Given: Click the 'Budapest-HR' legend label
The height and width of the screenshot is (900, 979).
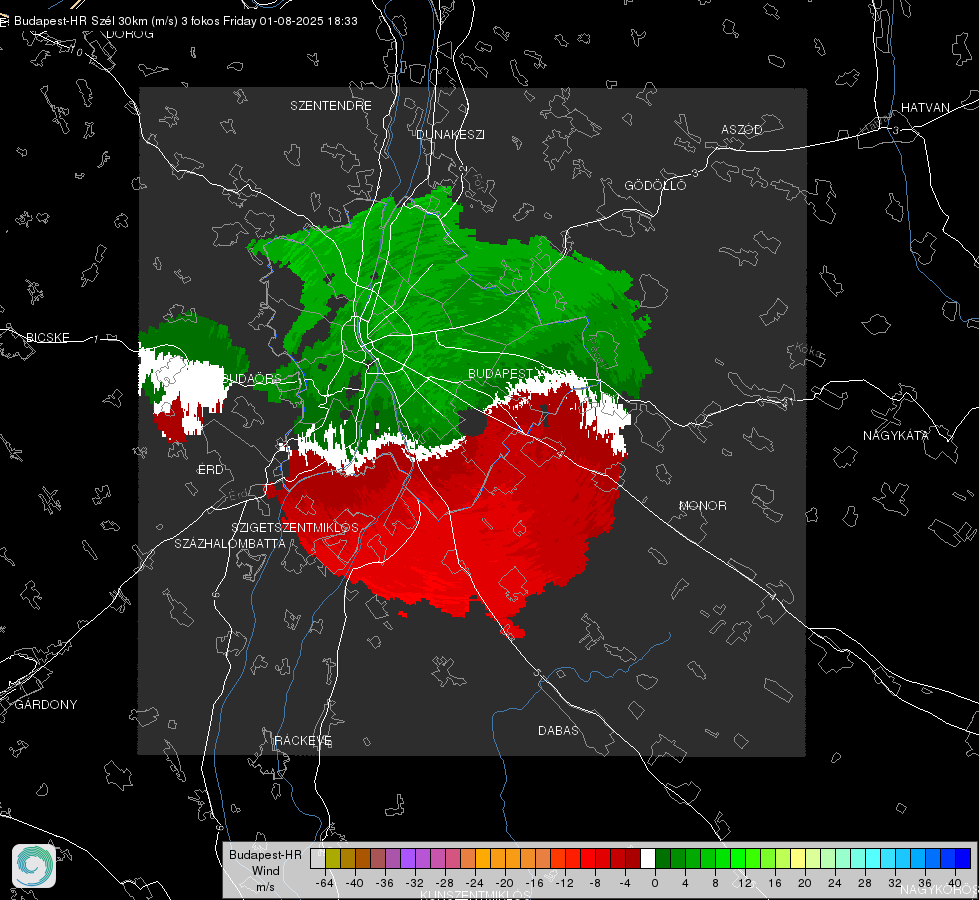Looking at the screenshot, I should (x=265, y=855).
